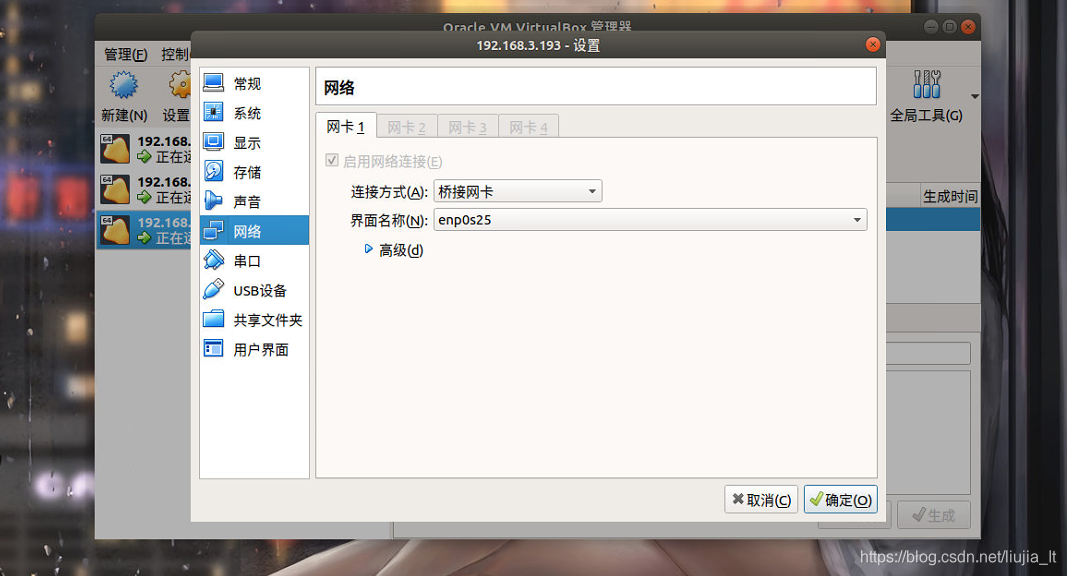Select the second 192.168 VM icon in Manager list
The width and height of the screenshot is (1067, 576).
(115, 189)
